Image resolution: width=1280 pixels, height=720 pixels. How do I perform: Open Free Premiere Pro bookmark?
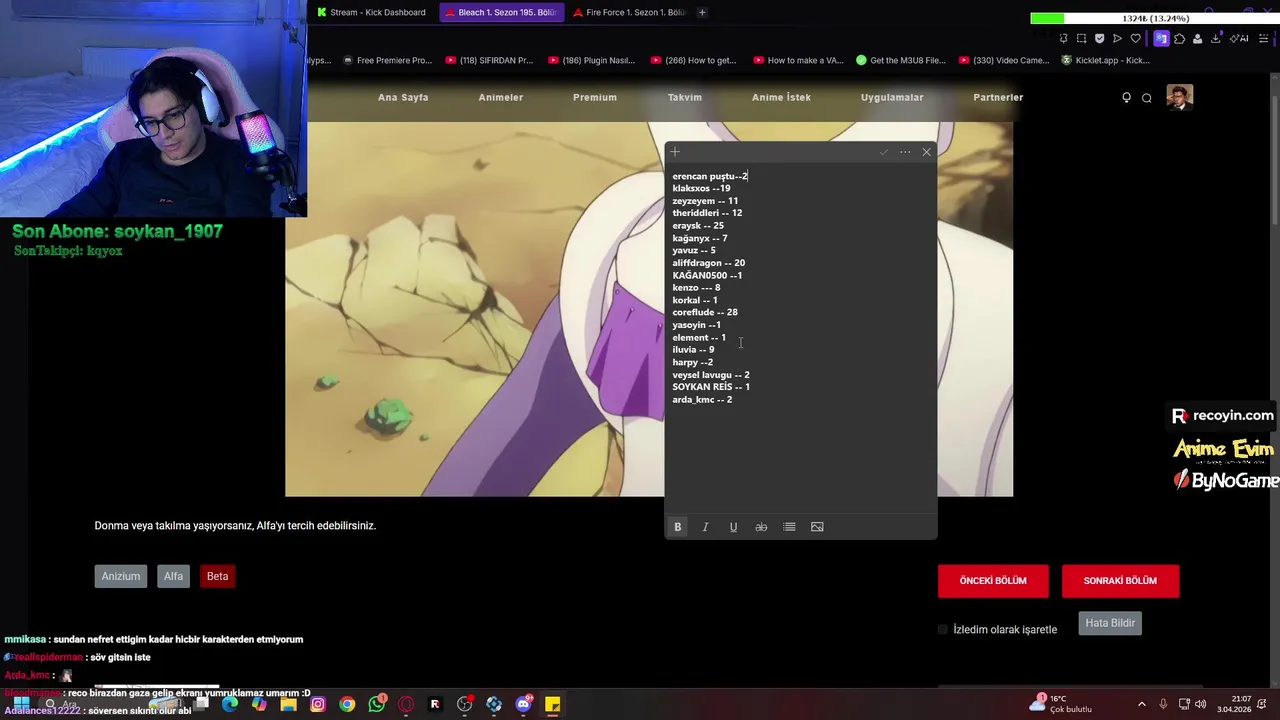tap(386, 60)
